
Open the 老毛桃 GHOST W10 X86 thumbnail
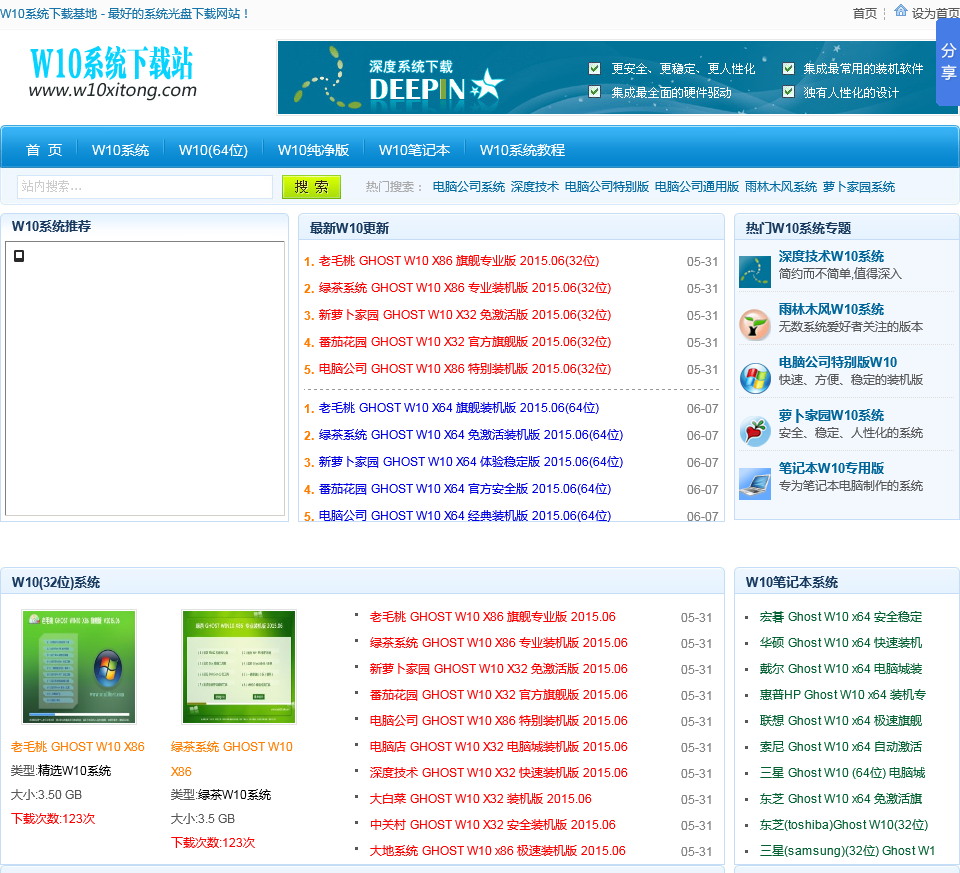[x=78, y=667]
